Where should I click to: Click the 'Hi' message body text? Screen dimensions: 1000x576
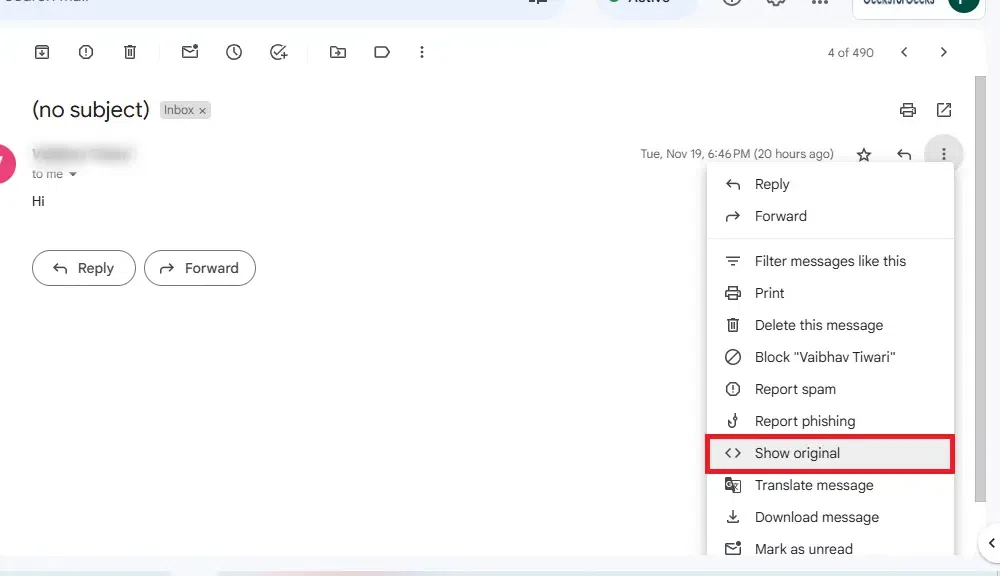[38, 202]
